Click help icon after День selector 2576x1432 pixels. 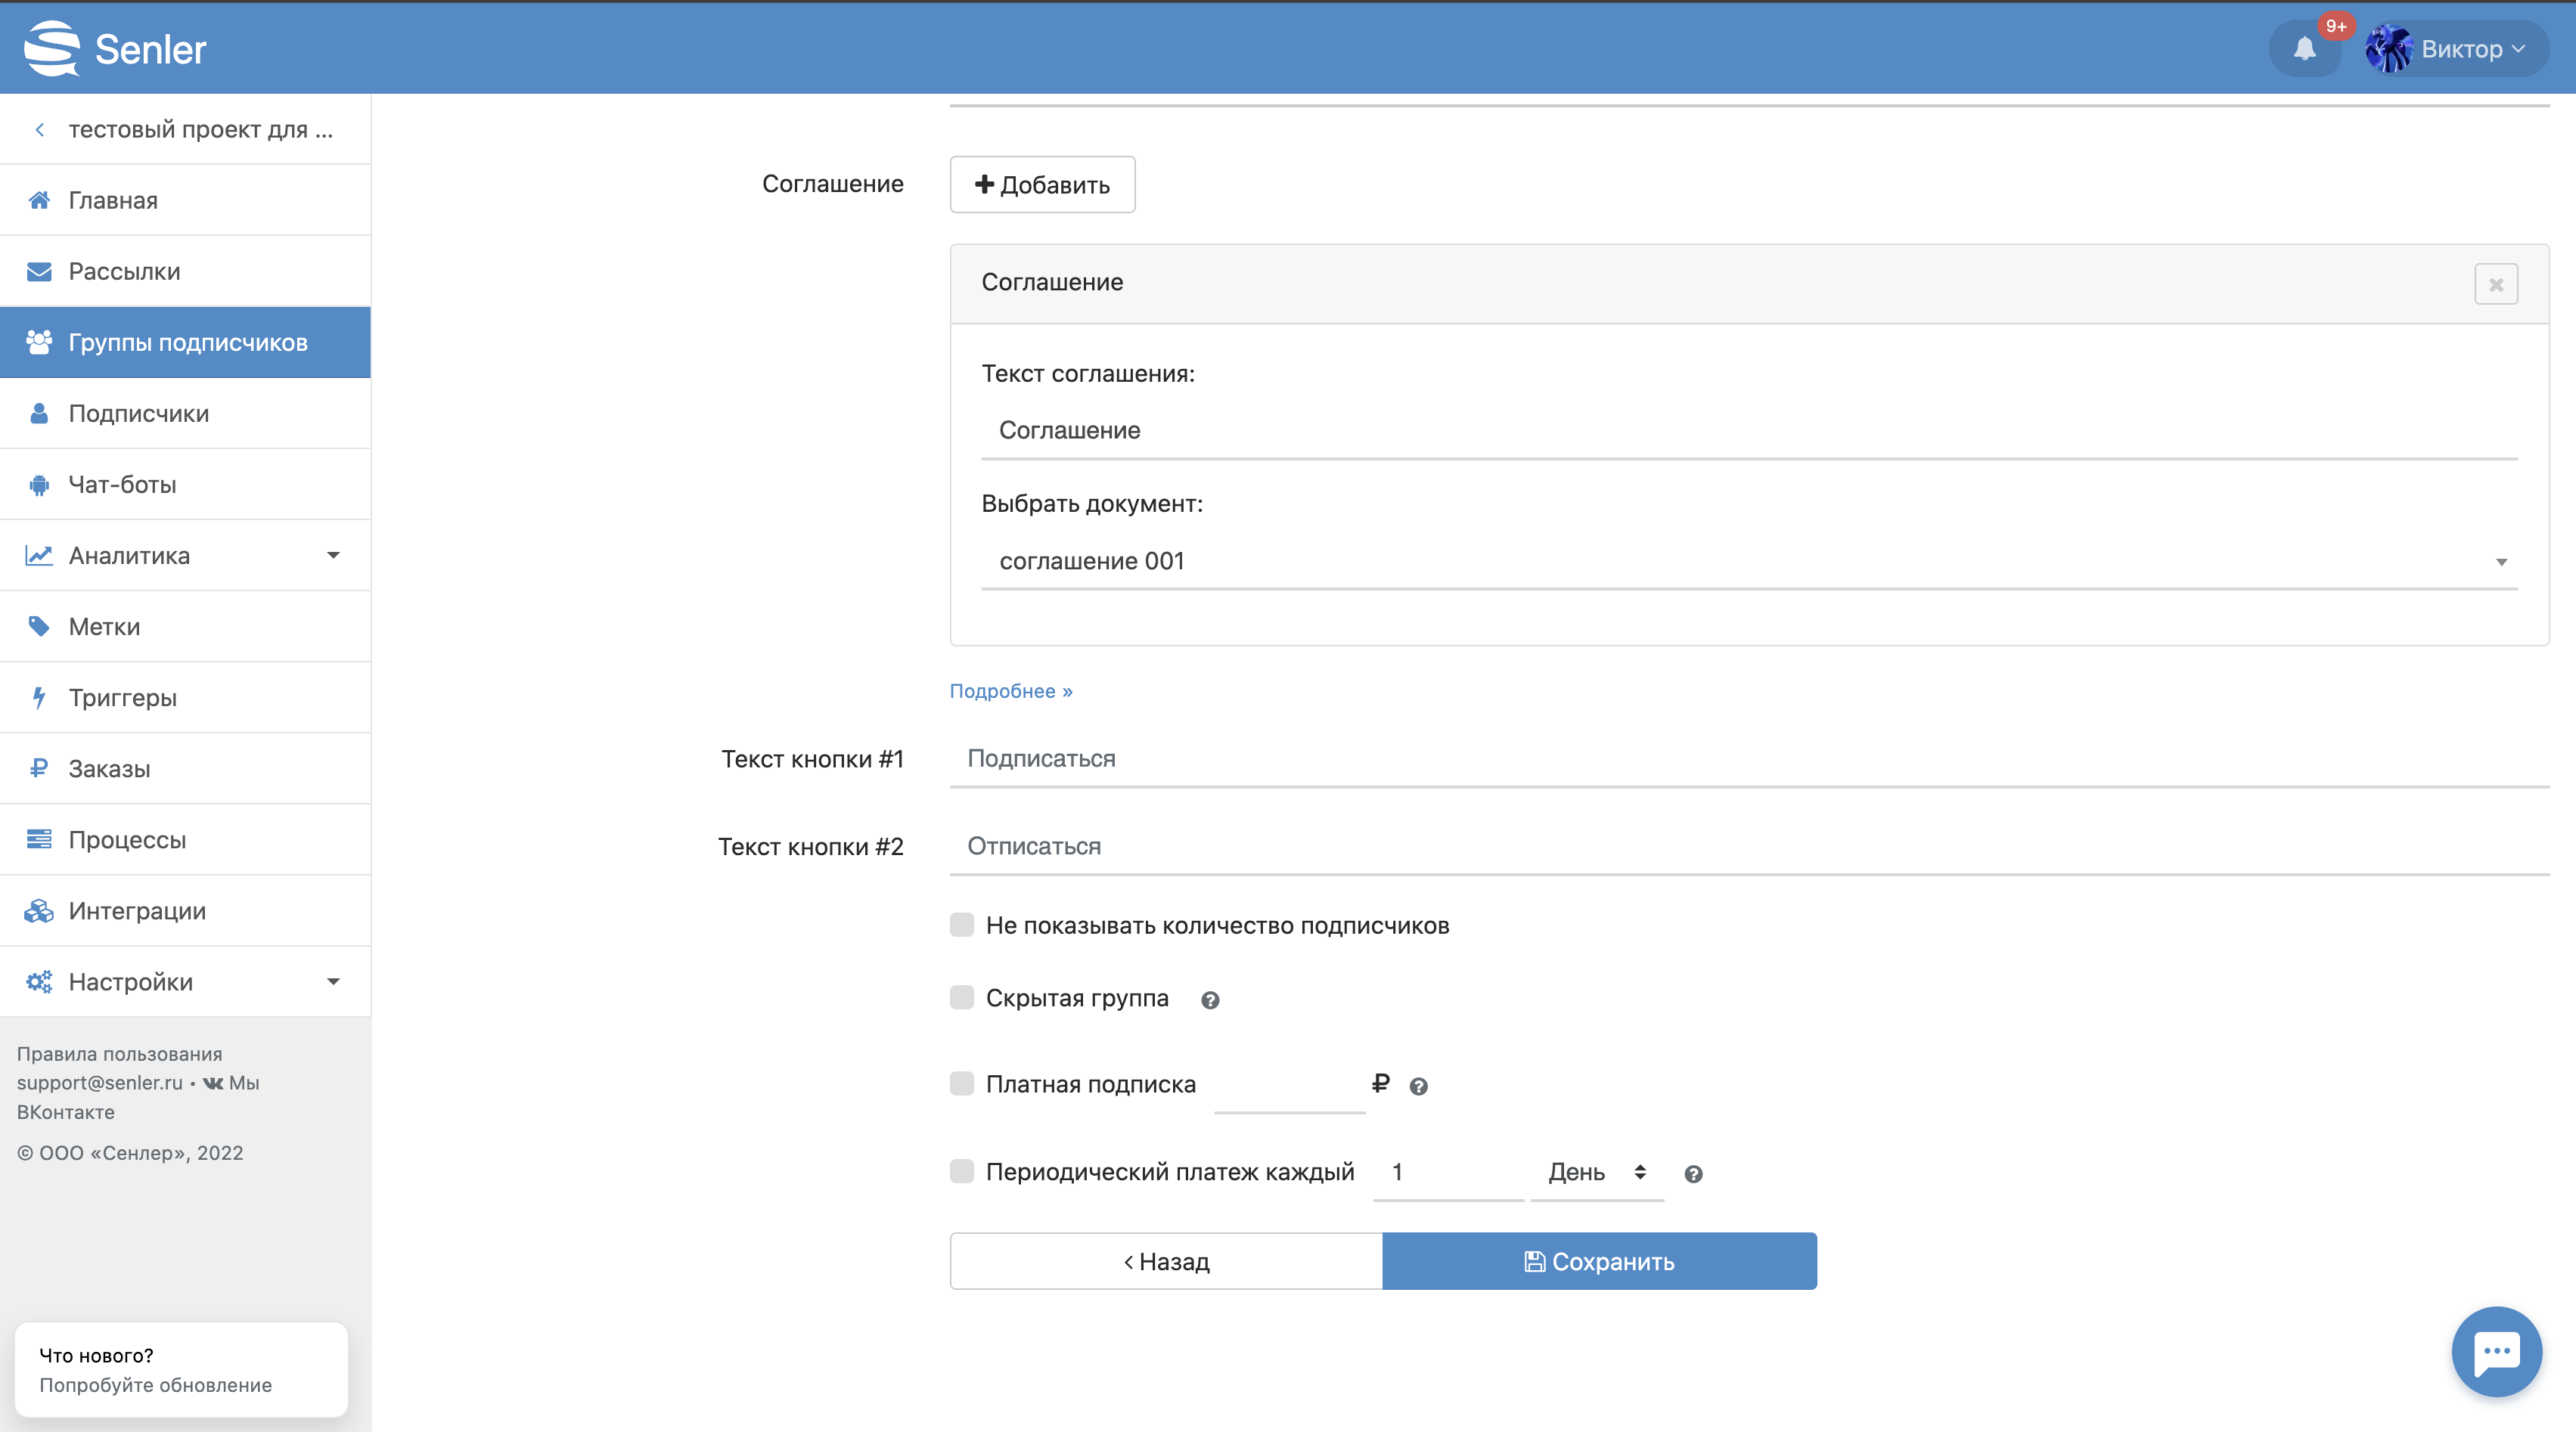click(1692, 1174)
